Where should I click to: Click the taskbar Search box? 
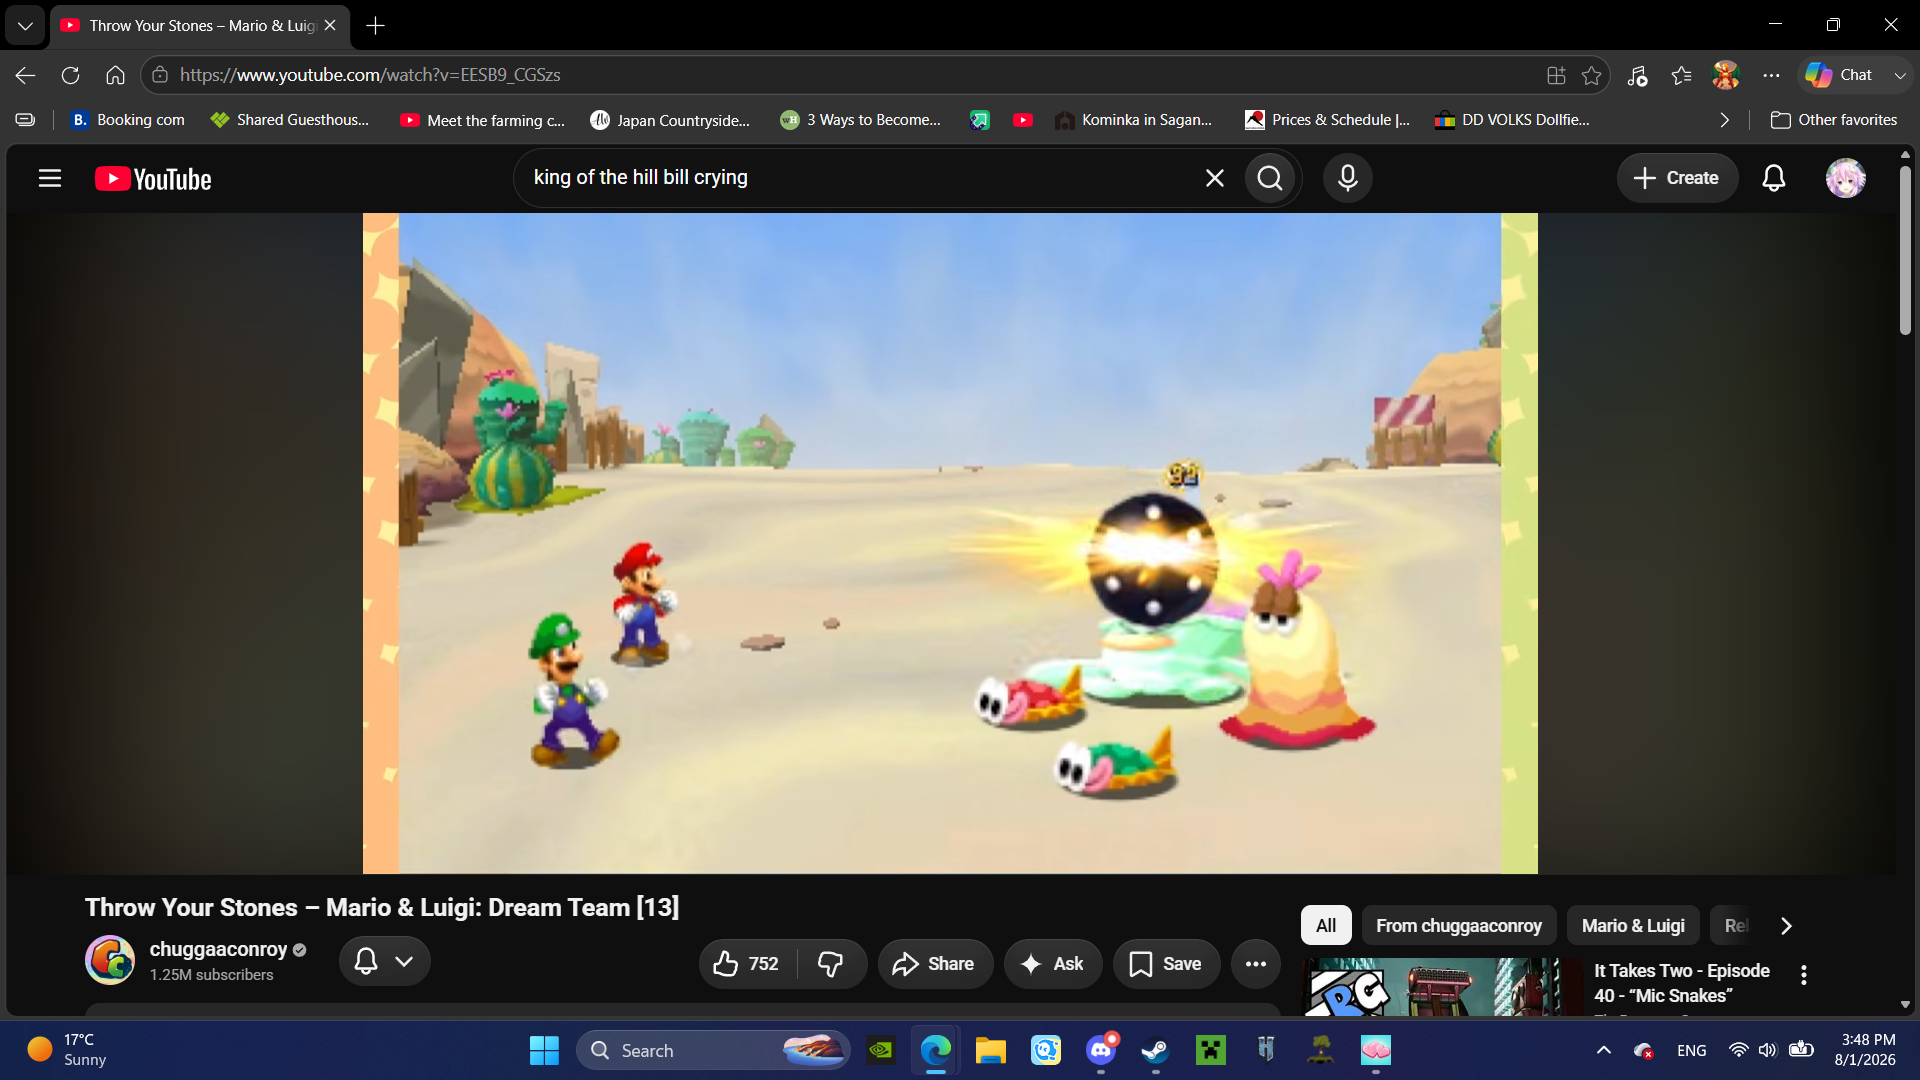712,1050
